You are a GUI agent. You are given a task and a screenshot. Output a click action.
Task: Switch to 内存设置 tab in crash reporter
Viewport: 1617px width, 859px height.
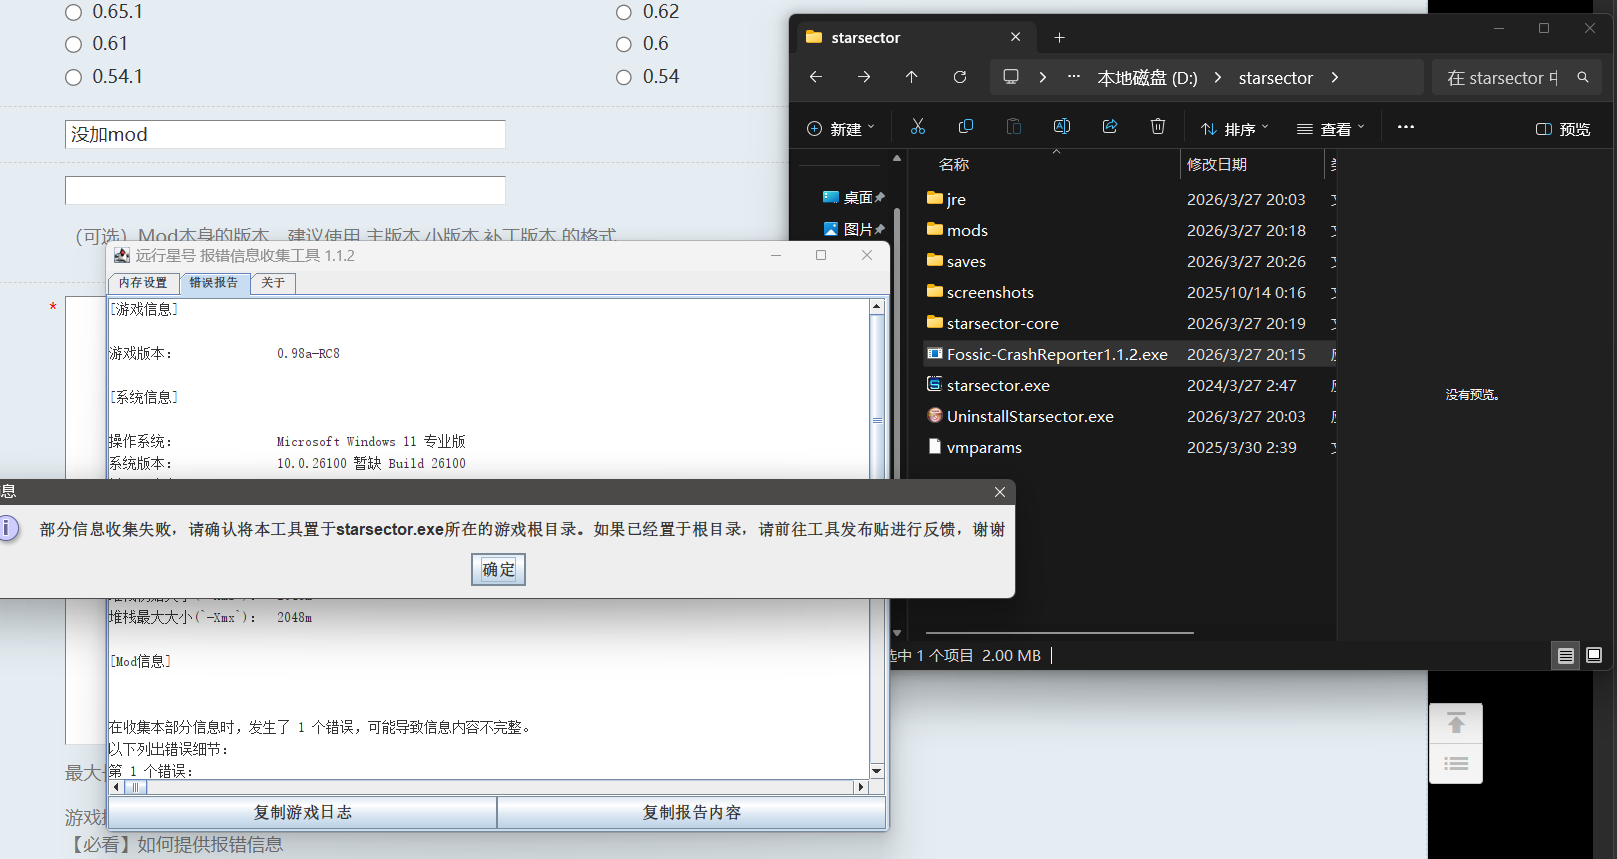pos(143,283)
